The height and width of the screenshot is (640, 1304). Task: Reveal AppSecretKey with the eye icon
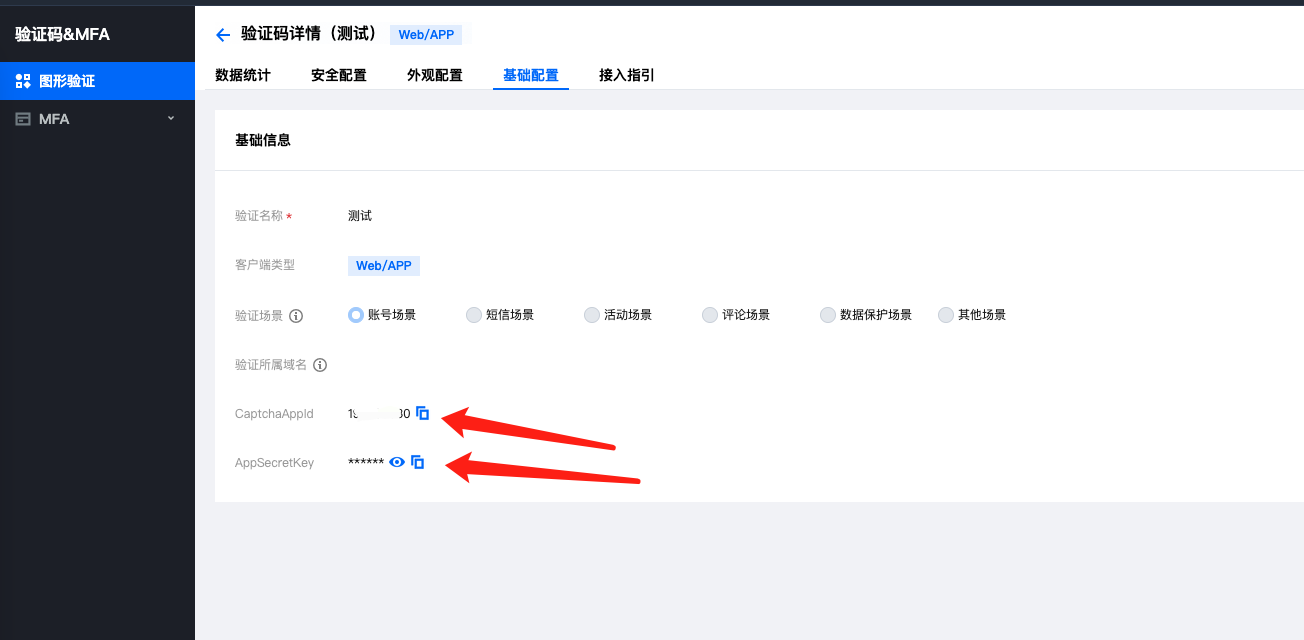click(x=397, y=462)
